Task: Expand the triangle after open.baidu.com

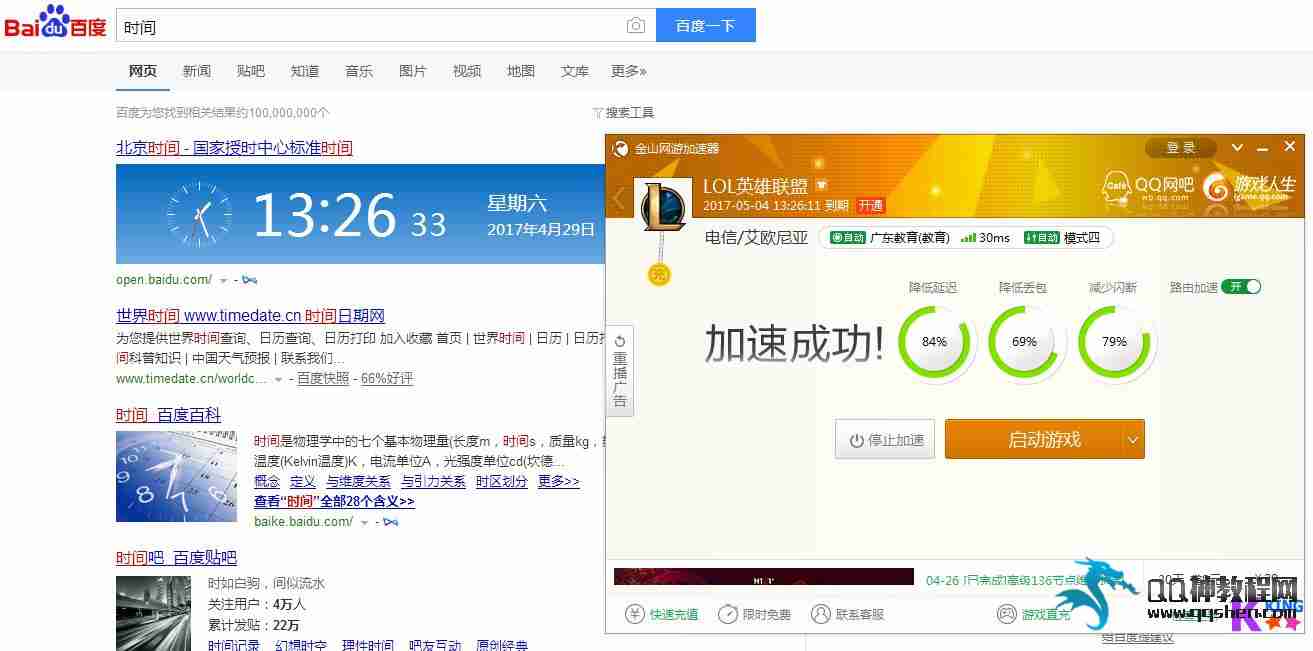Action: 223,280
